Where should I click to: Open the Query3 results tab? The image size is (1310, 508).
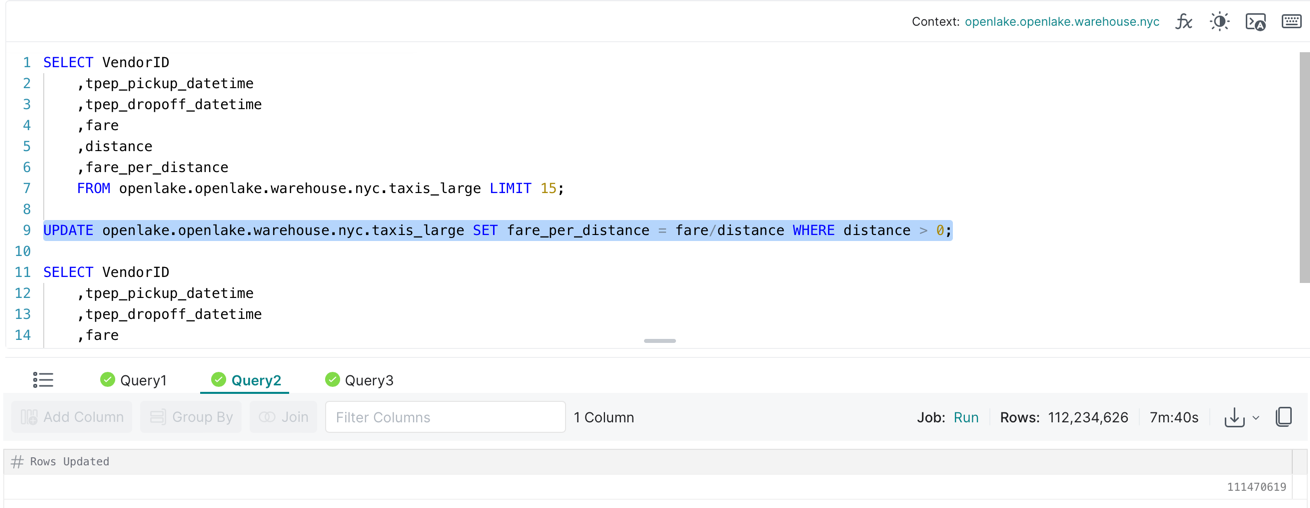pyautogui.click(x=359, y=380)
